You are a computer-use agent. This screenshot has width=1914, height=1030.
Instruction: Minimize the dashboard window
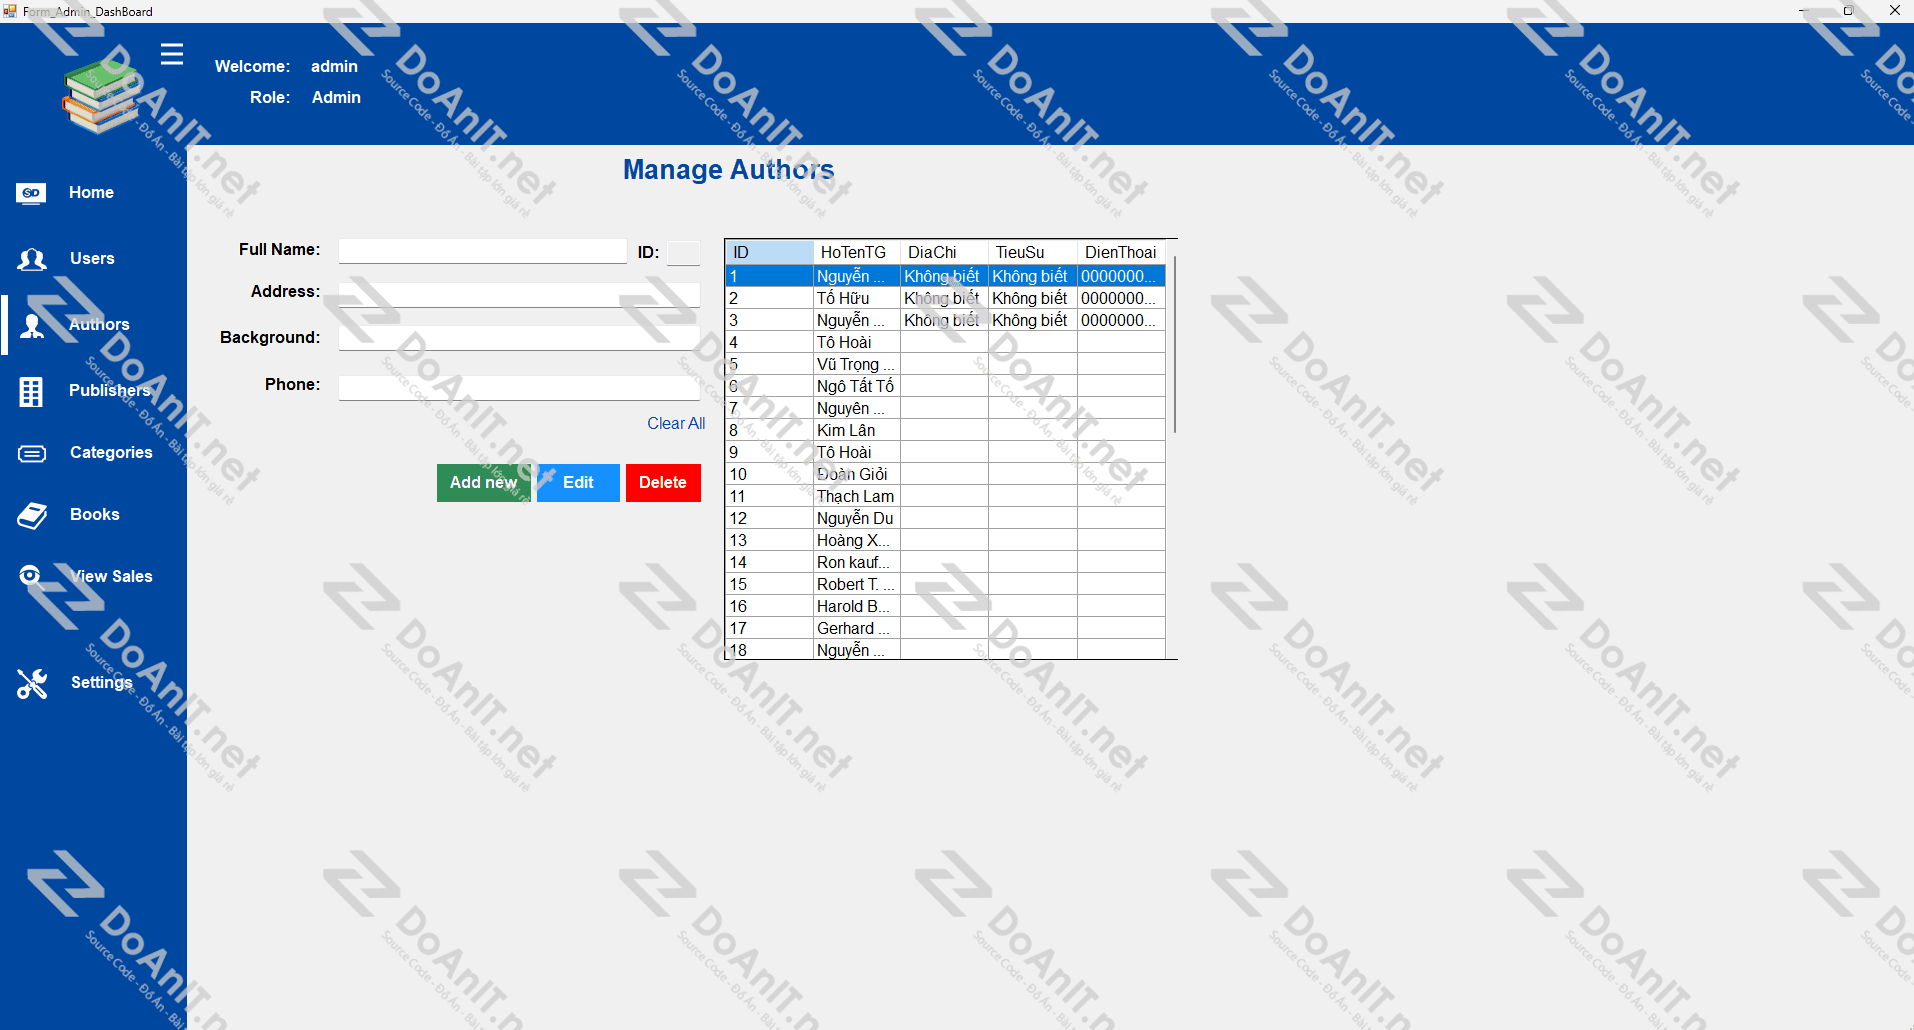coord(1803,11)
